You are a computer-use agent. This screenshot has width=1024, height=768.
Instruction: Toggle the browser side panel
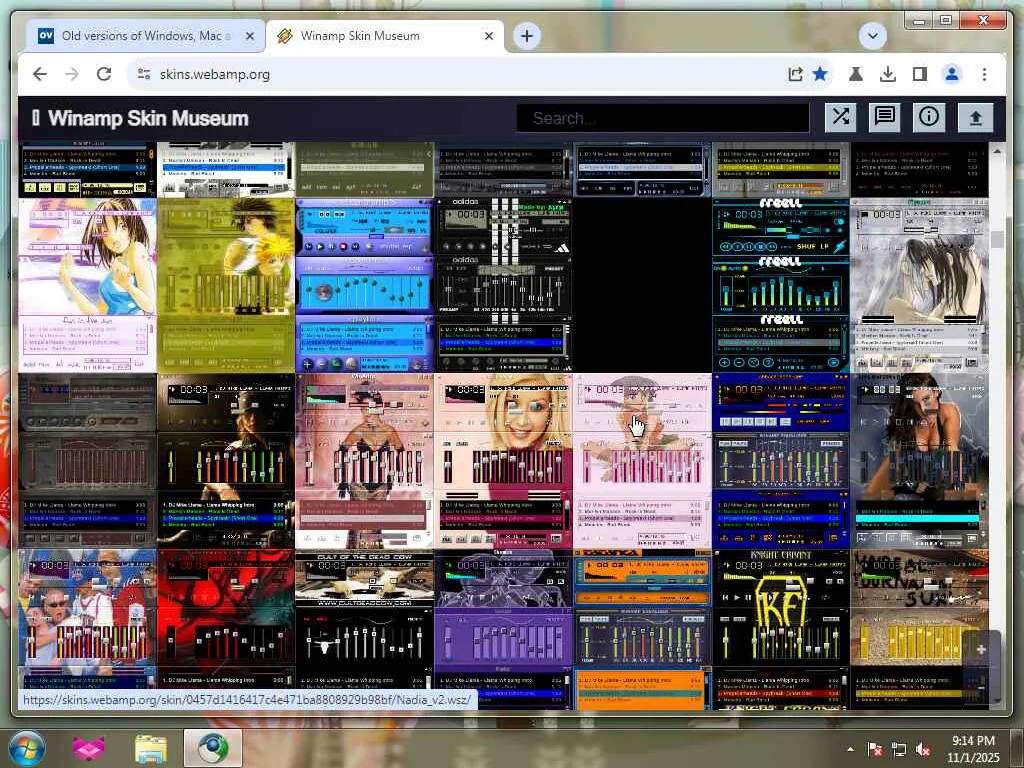pos(920,74)
